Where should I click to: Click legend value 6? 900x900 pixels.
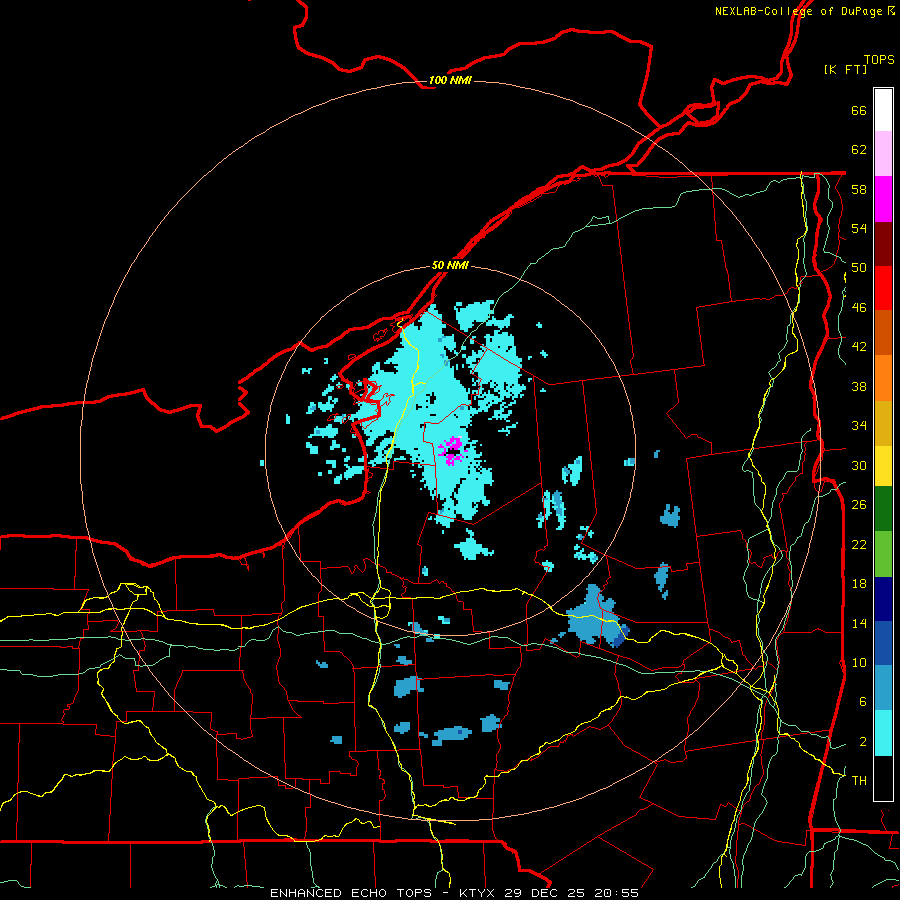tap(863, 702)
